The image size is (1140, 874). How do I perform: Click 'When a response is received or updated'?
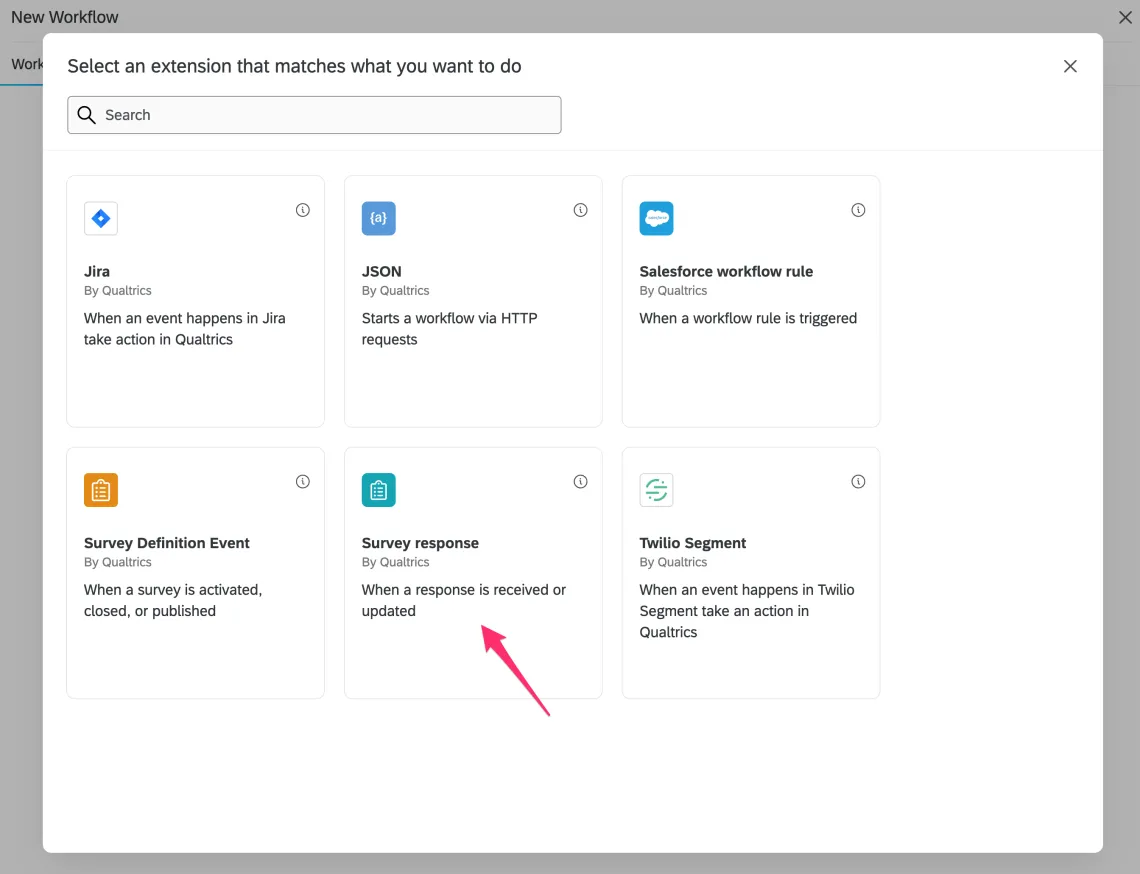tap(464, 601)
